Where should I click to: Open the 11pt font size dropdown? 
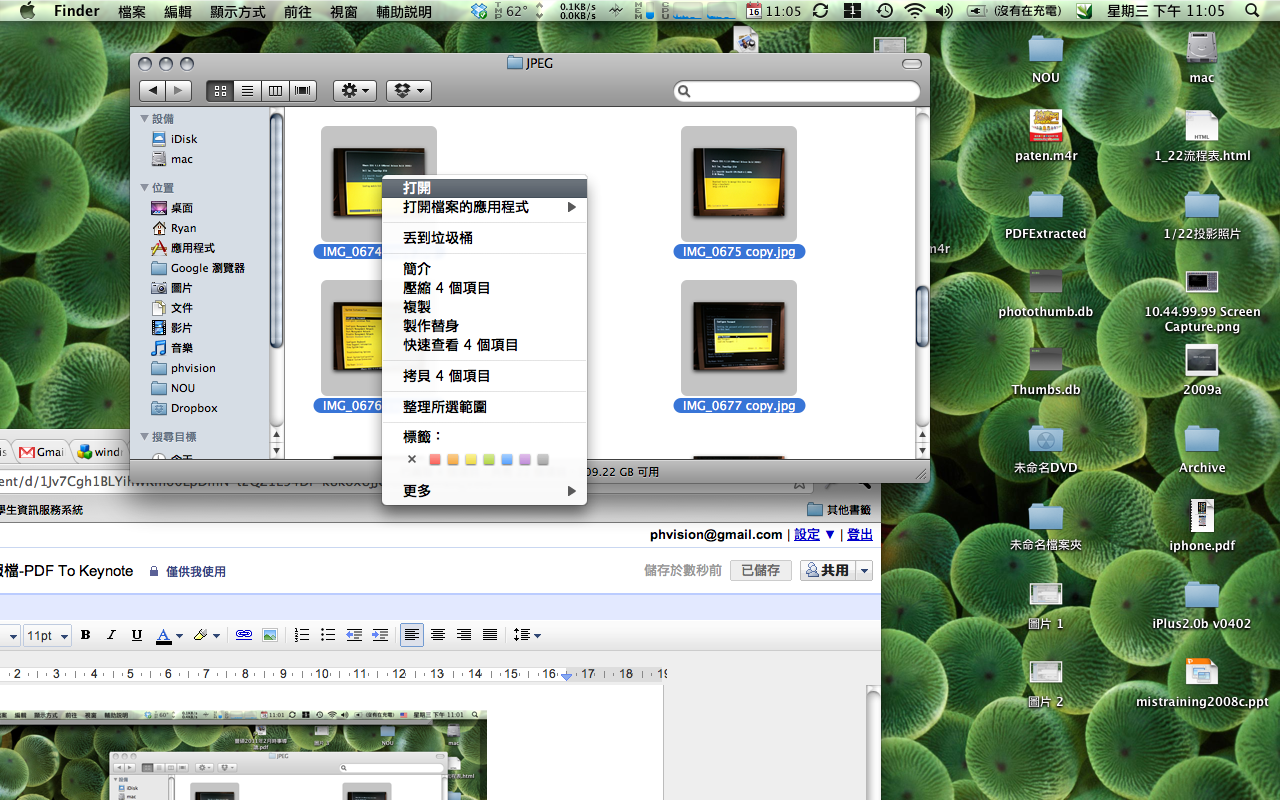(47, 635)
